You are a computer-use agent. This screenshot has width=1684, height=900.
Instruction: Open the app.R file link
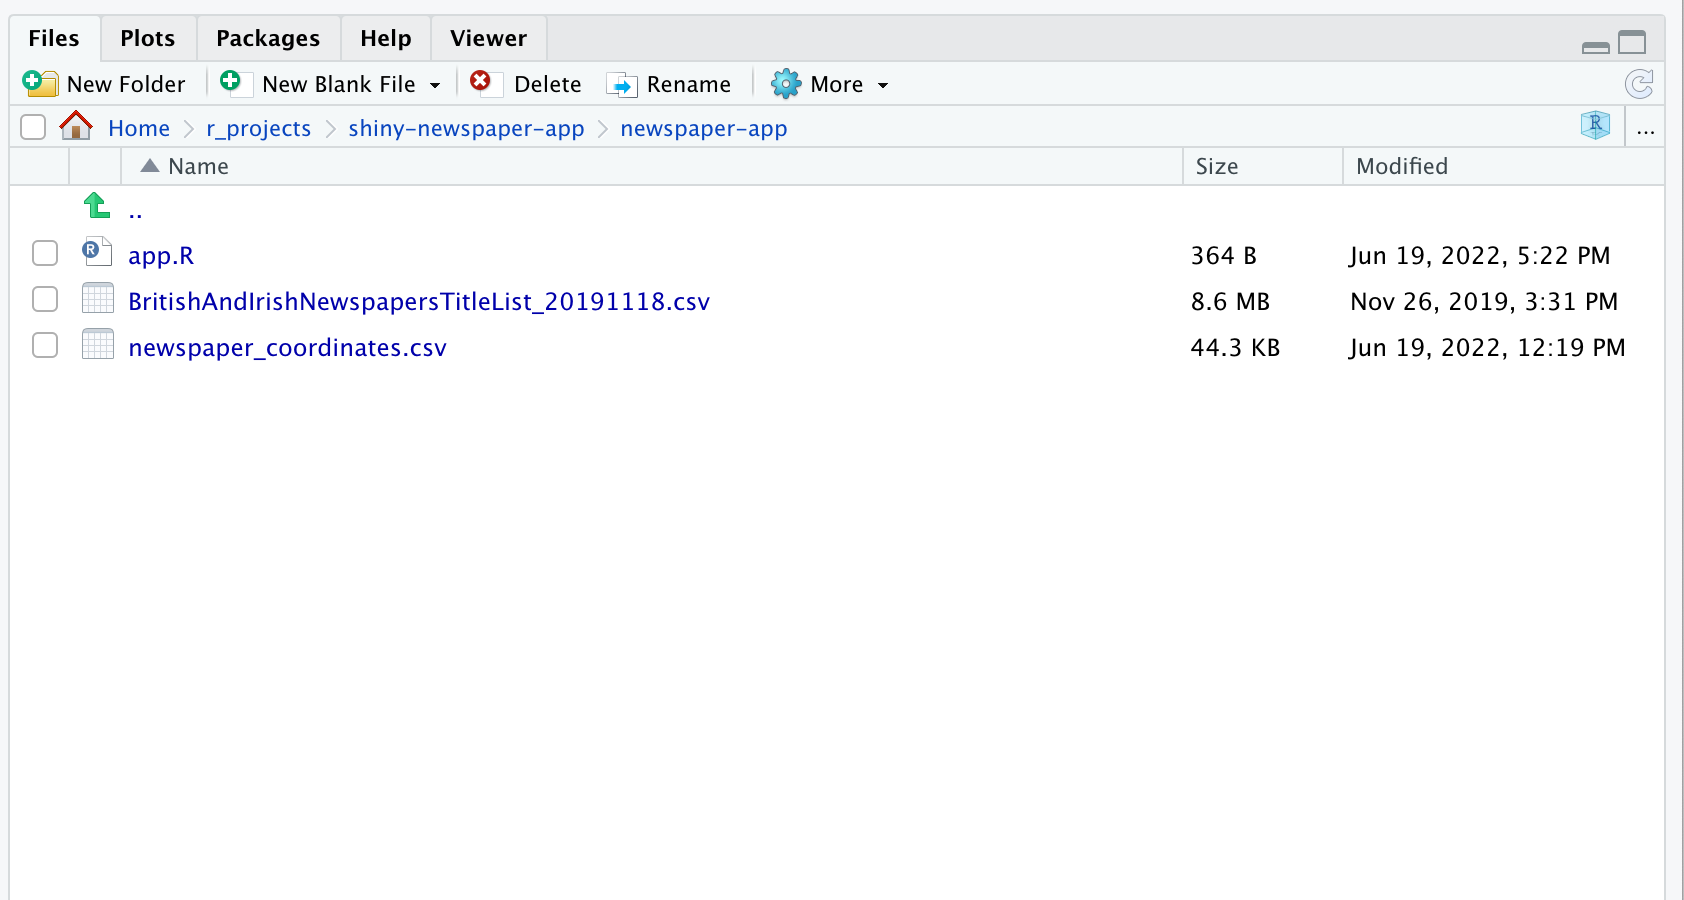click(160, 255)
